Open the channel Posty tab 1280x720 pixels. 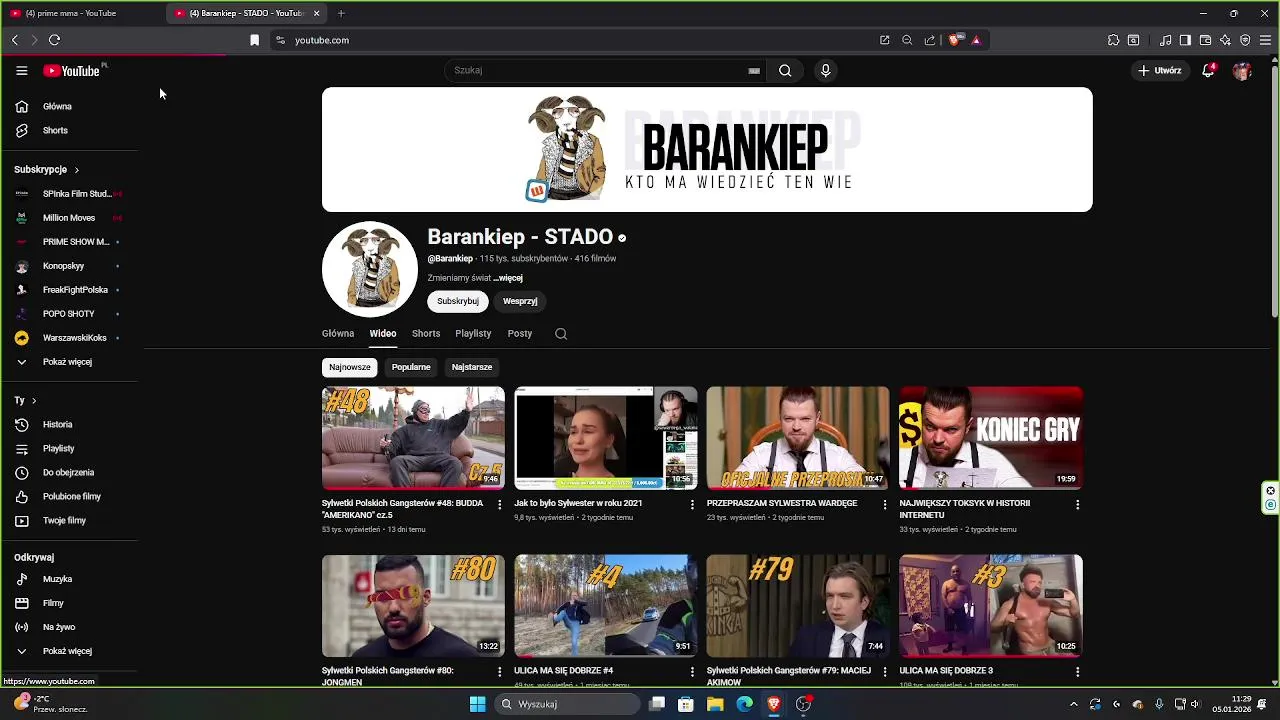tap(520, 334)
